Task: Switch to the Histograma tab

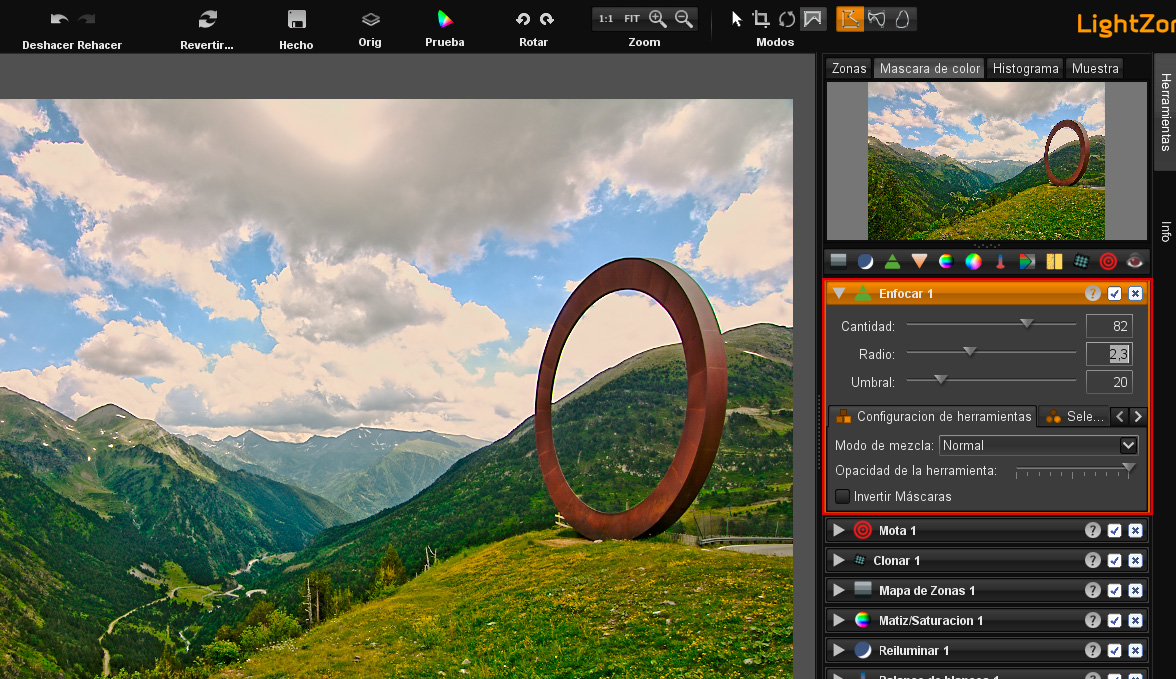Action: click(1024, 68)
